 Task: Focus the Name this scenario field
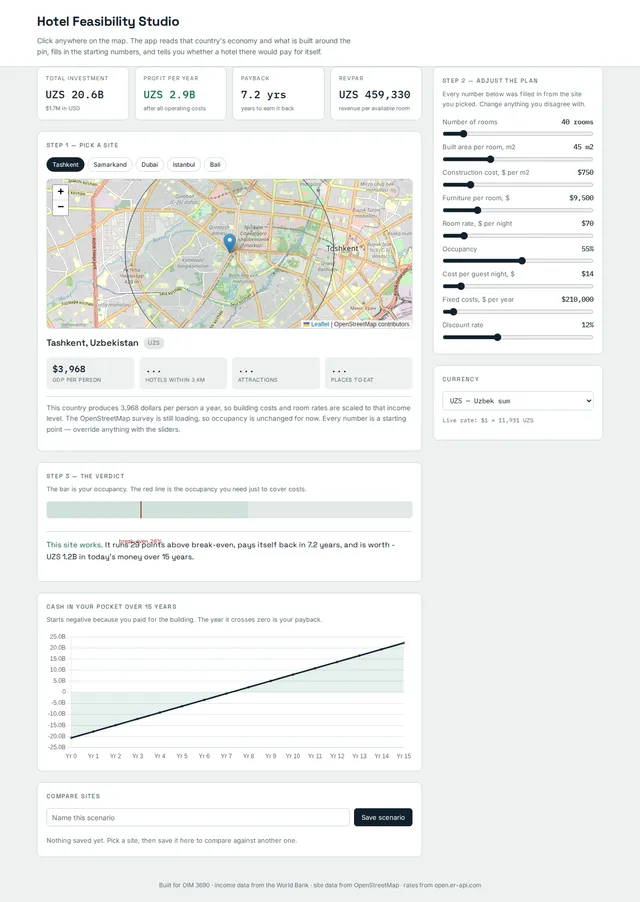(198, 817)
